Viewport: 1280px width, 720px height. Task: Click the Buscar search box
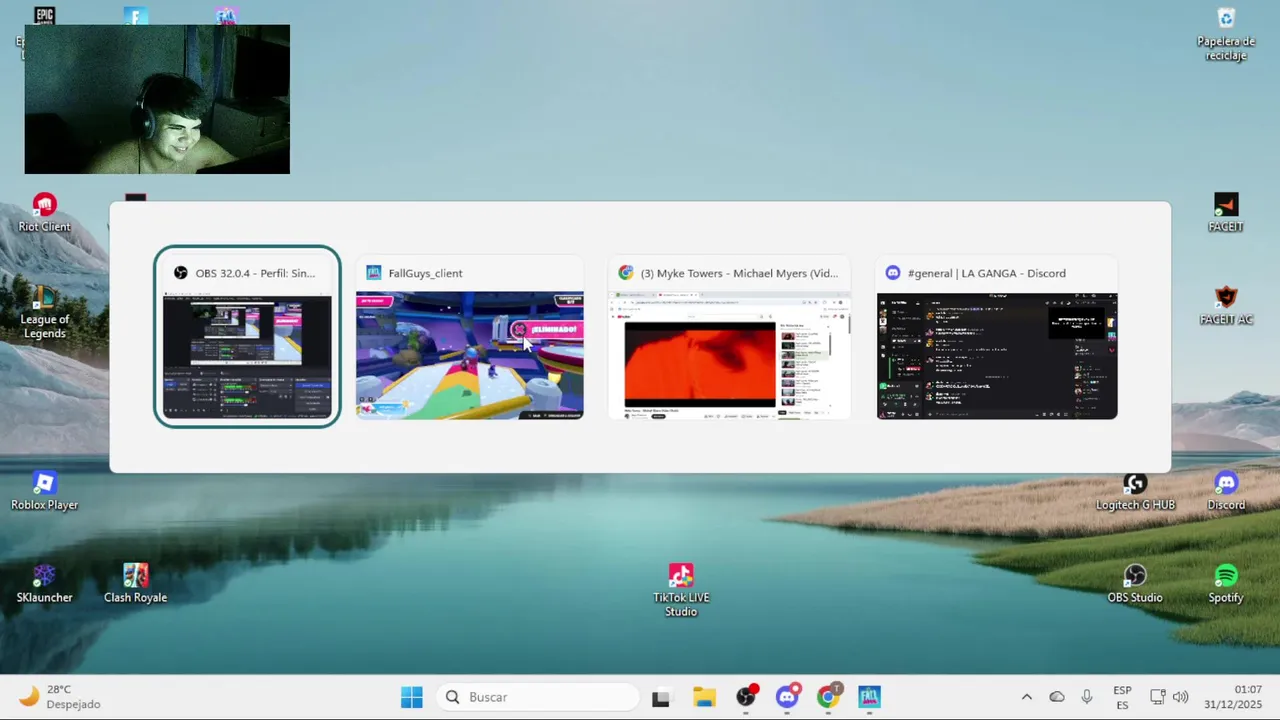tap(538, 697)
